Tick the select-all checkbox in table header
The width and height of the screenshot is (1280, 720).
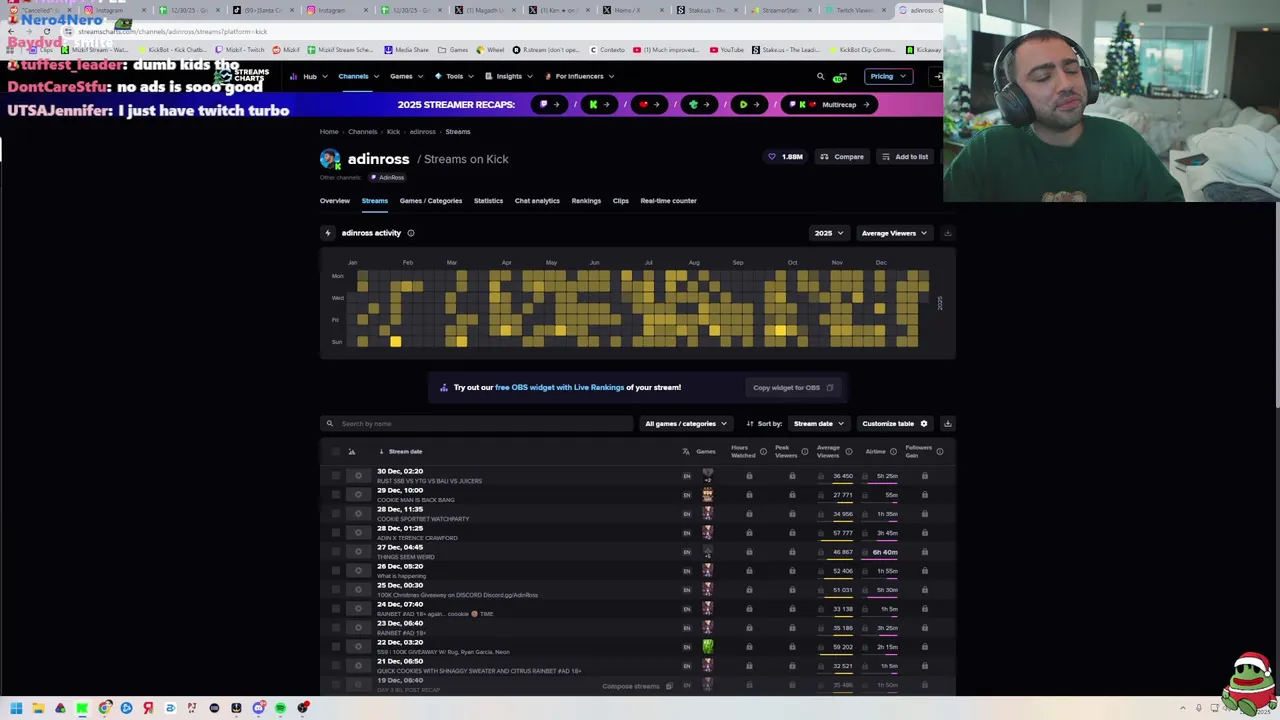[335, 452]
